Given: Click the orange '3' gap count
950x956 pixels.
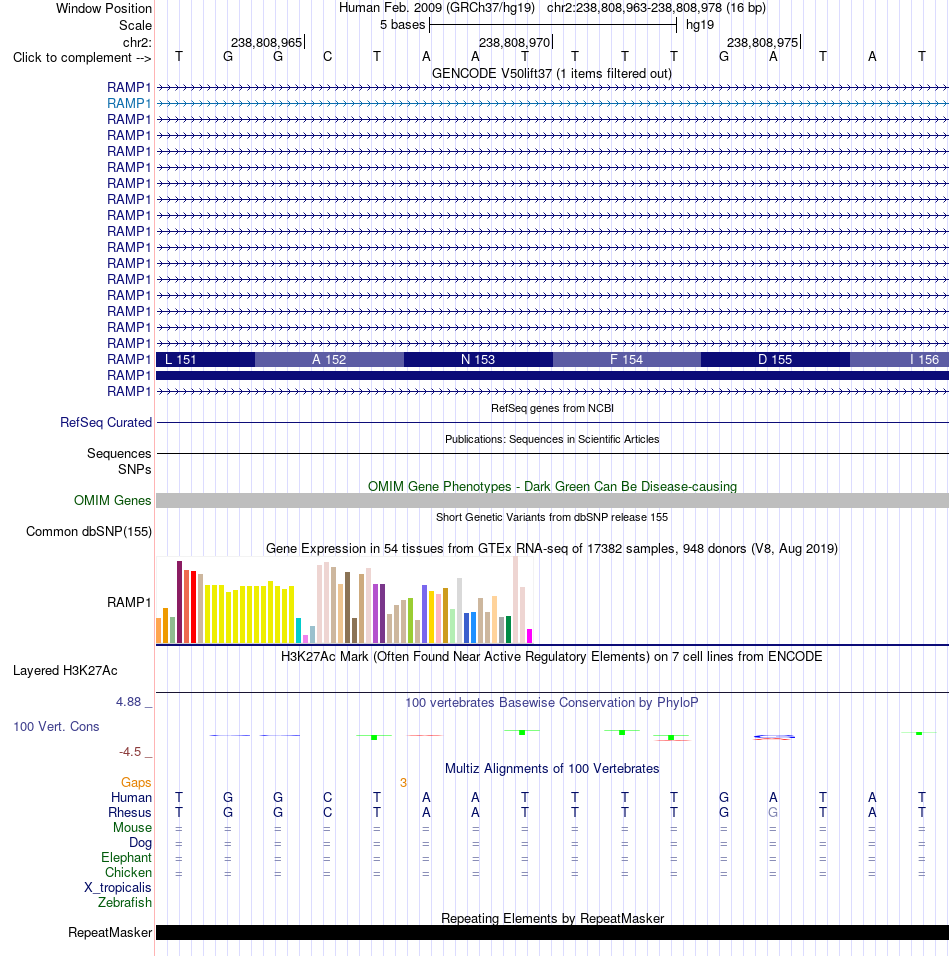Looking at the screenshot, I should pyautogui.click(x=403, y=783).
